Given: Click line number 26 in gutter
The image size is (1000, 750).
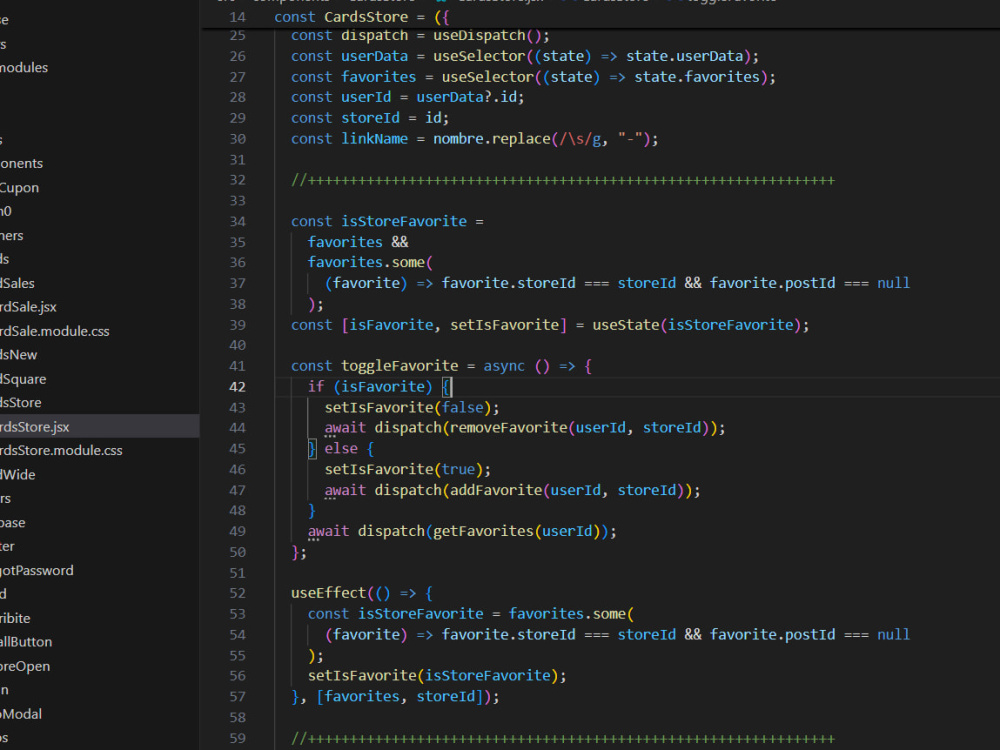Looking at the screenshot, I should click(x=237, y=56).
